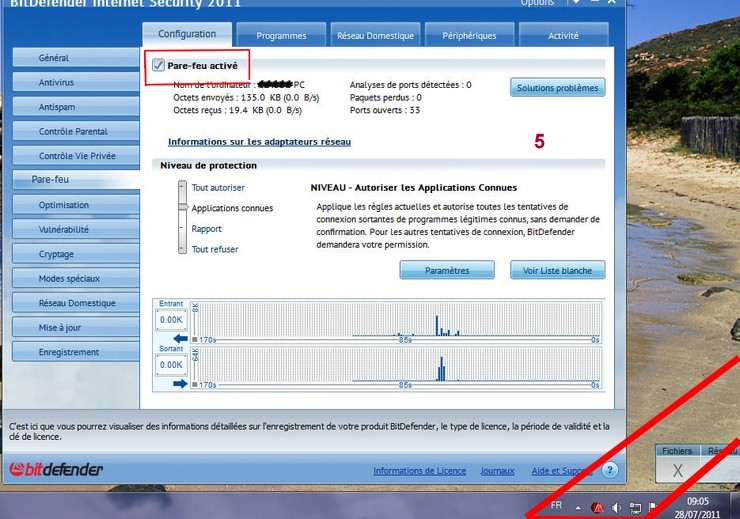The width and height of the screenshot is (740, 519).
Task: Click the Solutions problèmes button
Action: click(557, 88)
